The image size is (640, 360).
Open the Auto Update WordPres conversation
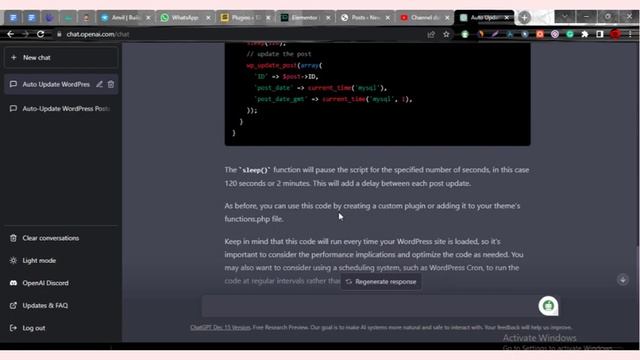(x=56, y=84)
